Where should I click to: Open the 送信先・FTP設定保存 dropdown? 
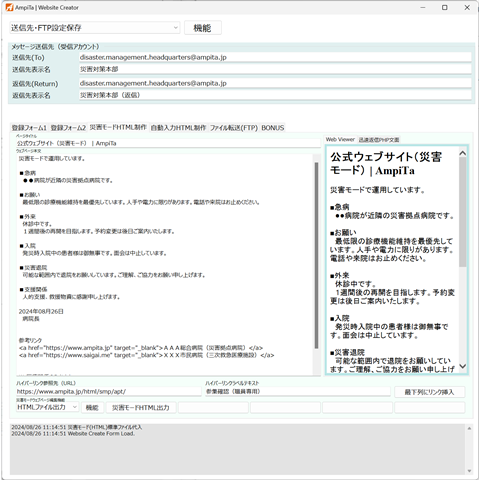95,28
